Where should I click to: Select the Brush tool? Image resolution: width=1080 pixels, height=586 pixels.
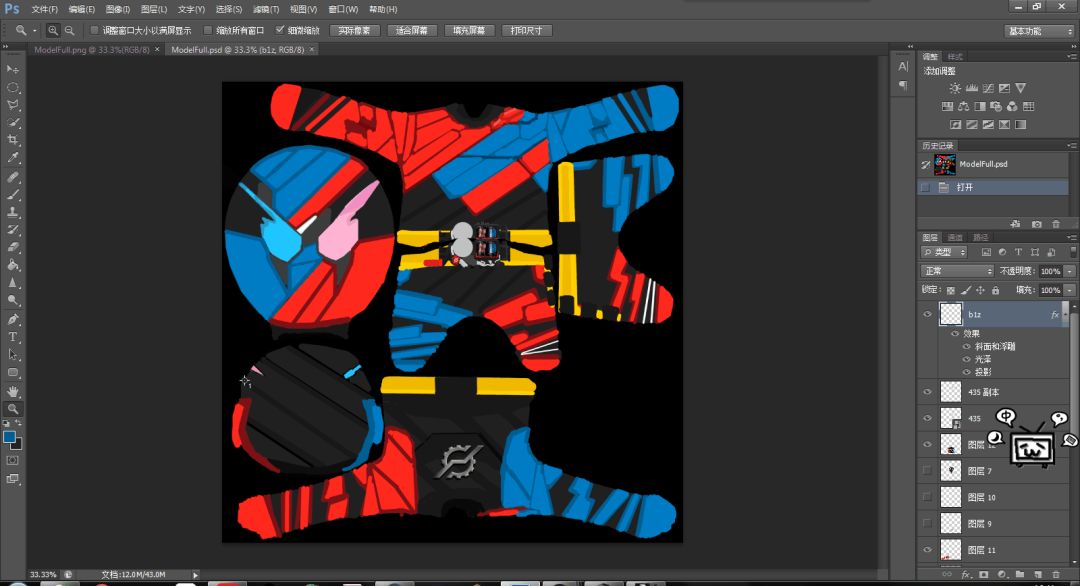(12, 195)
